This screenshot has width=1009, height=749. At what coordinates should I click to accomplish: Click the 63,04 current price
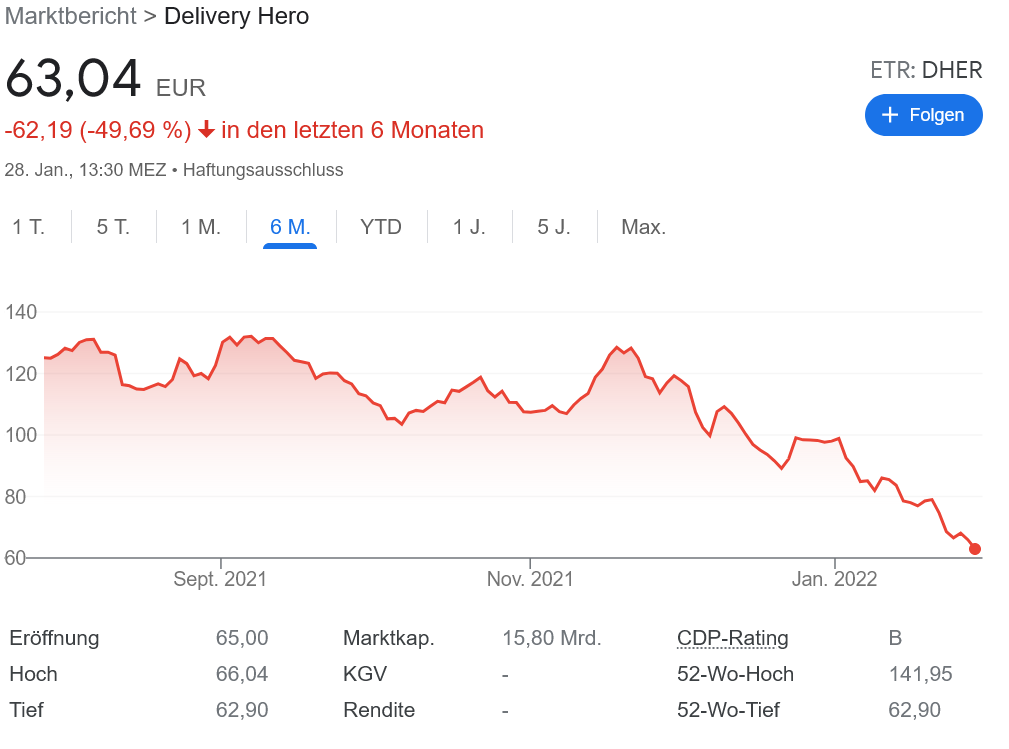coord(74,80)
